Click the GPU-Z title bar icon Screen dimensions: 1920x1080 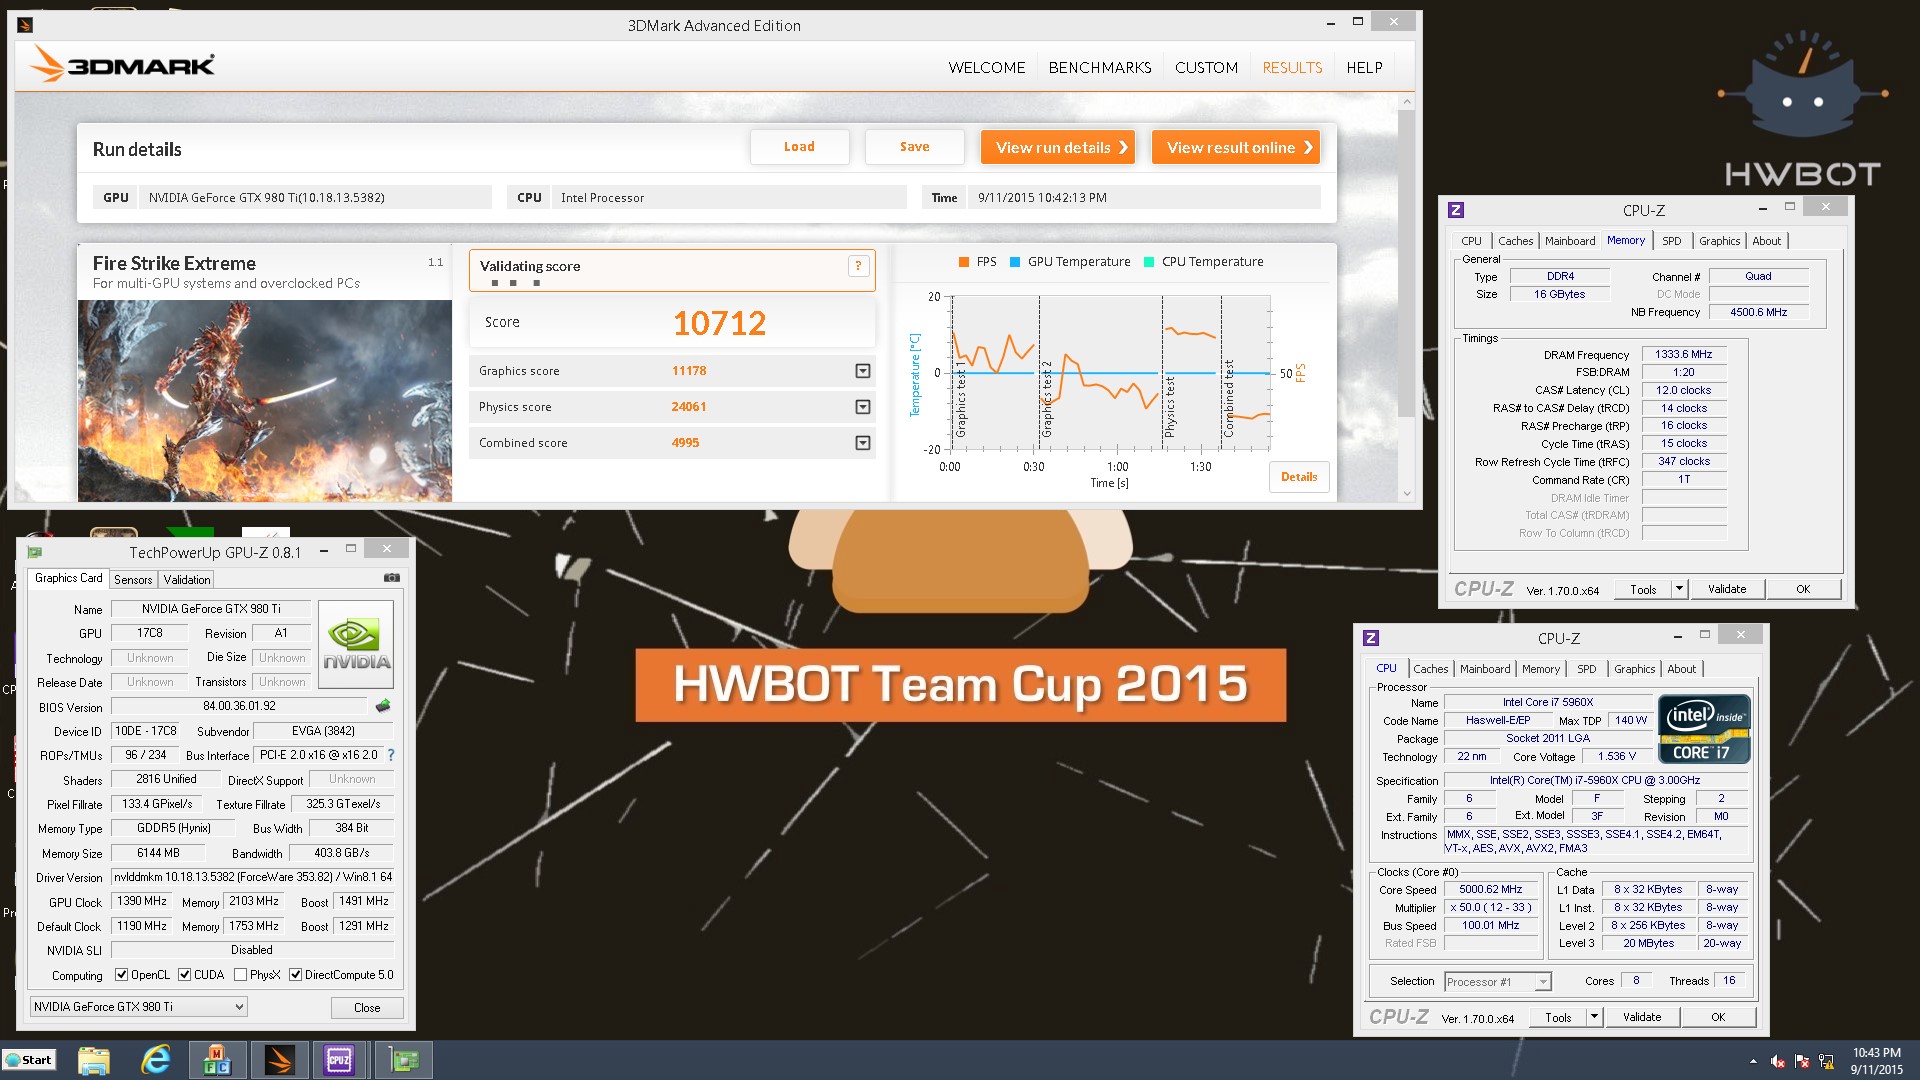(35, 552)
